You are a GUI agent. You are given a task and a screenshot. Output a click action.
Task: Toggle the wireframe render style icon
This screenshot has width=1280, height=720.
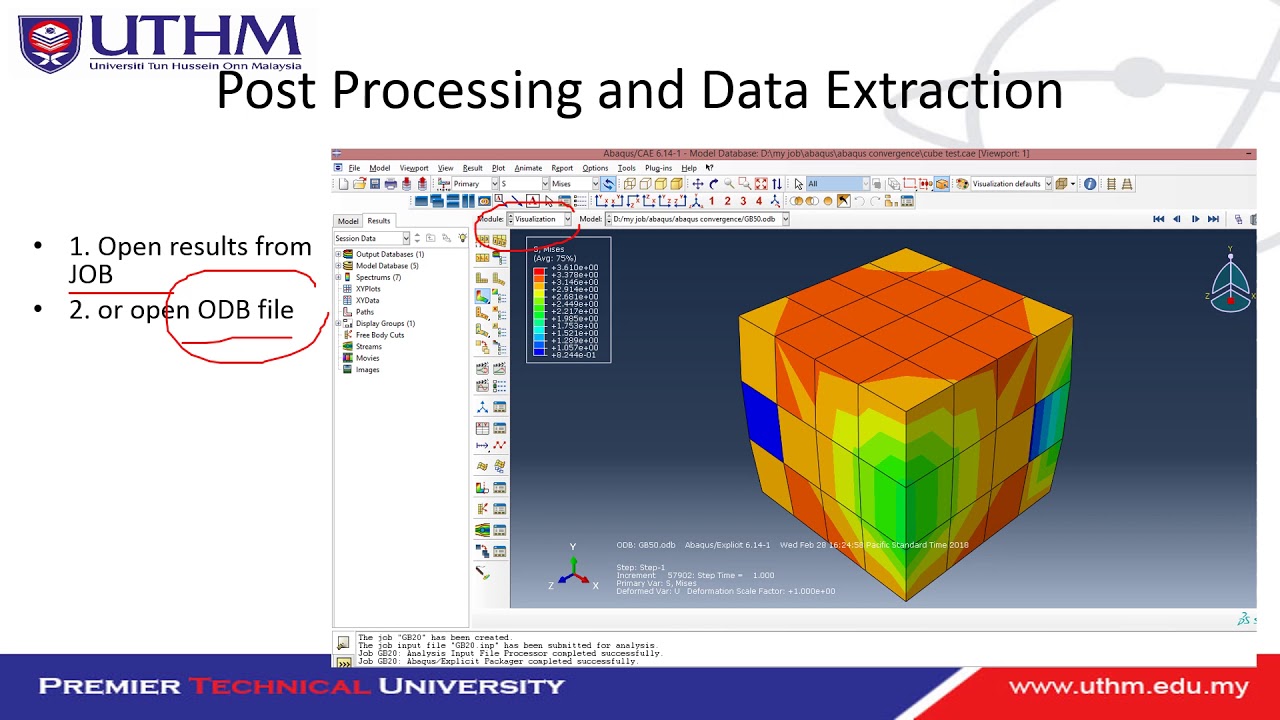tap(629, 184)
